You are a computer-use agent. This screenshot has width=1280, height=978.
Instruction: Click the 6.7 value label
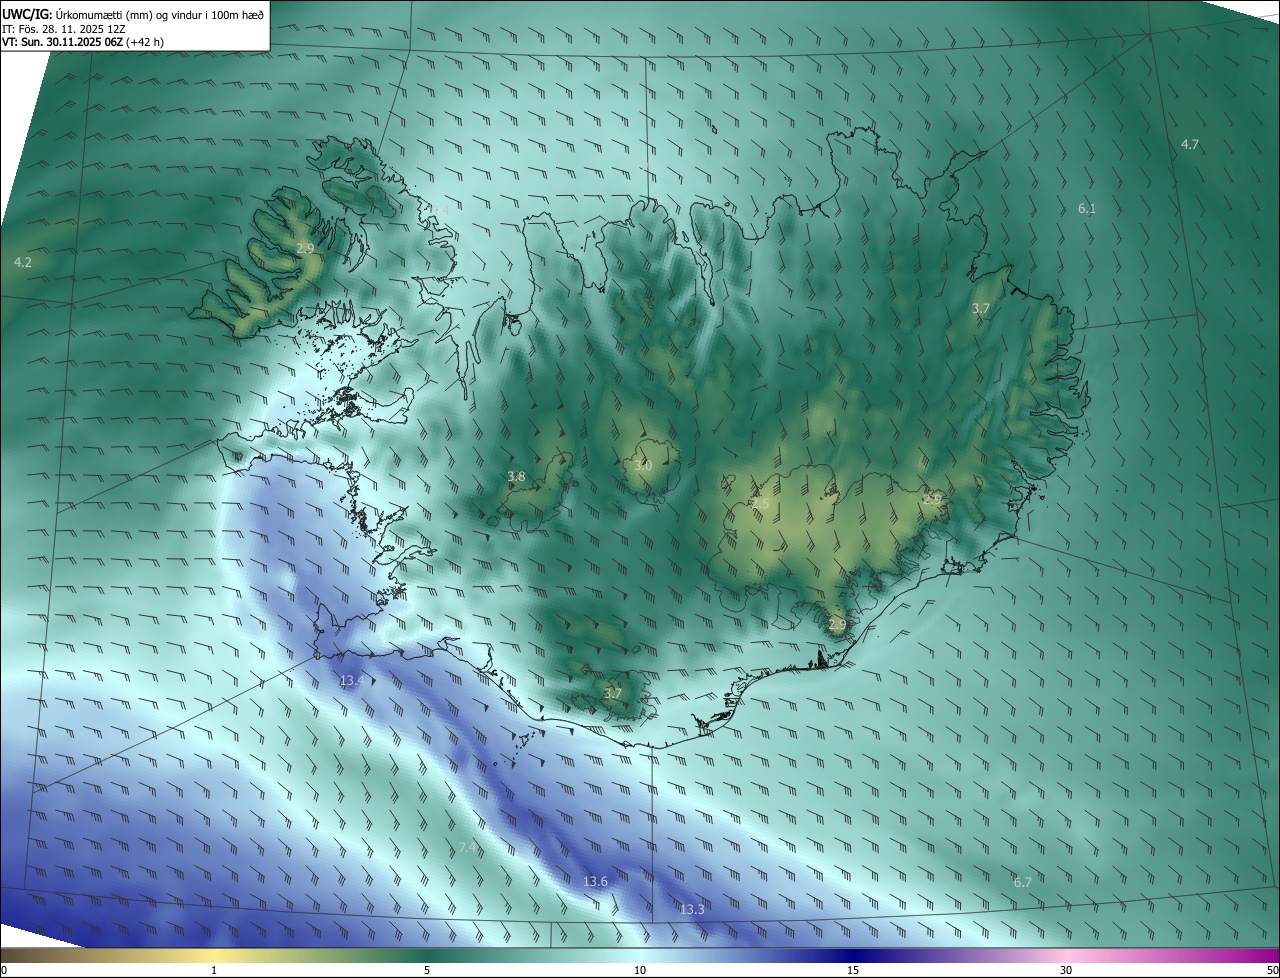click(x=1022, y=882)
